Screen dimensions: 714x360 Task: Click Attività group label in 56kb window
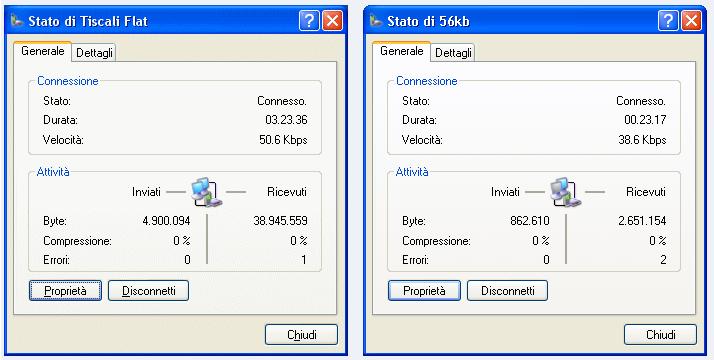tap(412, 172)
